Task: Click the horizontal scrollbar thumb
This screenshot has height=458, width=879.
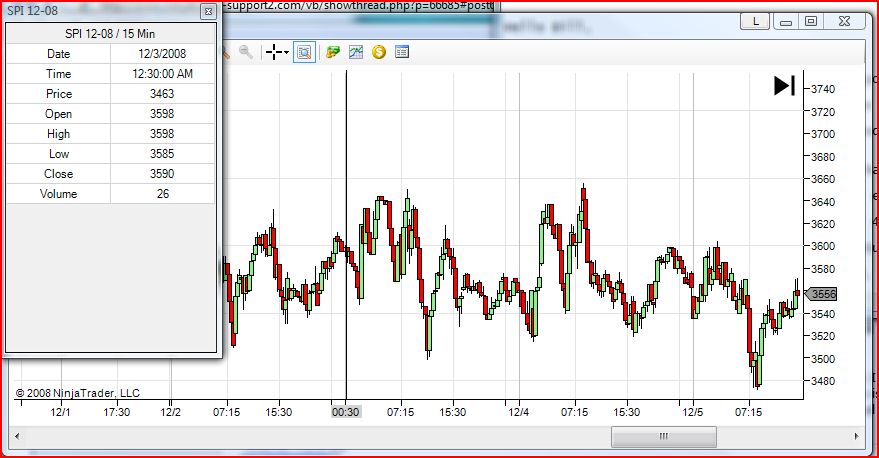Action: (x=663, y=436)
